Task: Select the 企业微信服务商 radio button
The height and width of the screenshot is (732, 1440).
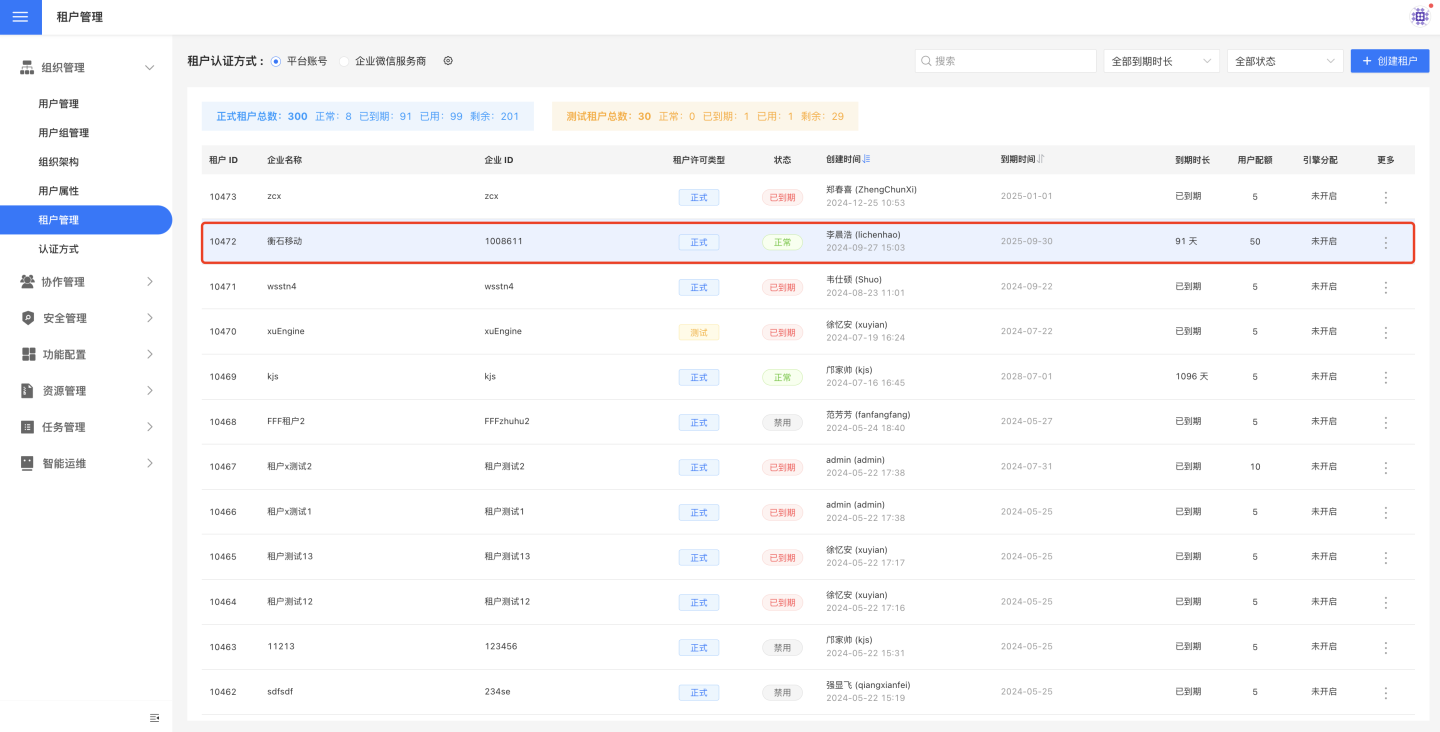Action: pos(345,61)
